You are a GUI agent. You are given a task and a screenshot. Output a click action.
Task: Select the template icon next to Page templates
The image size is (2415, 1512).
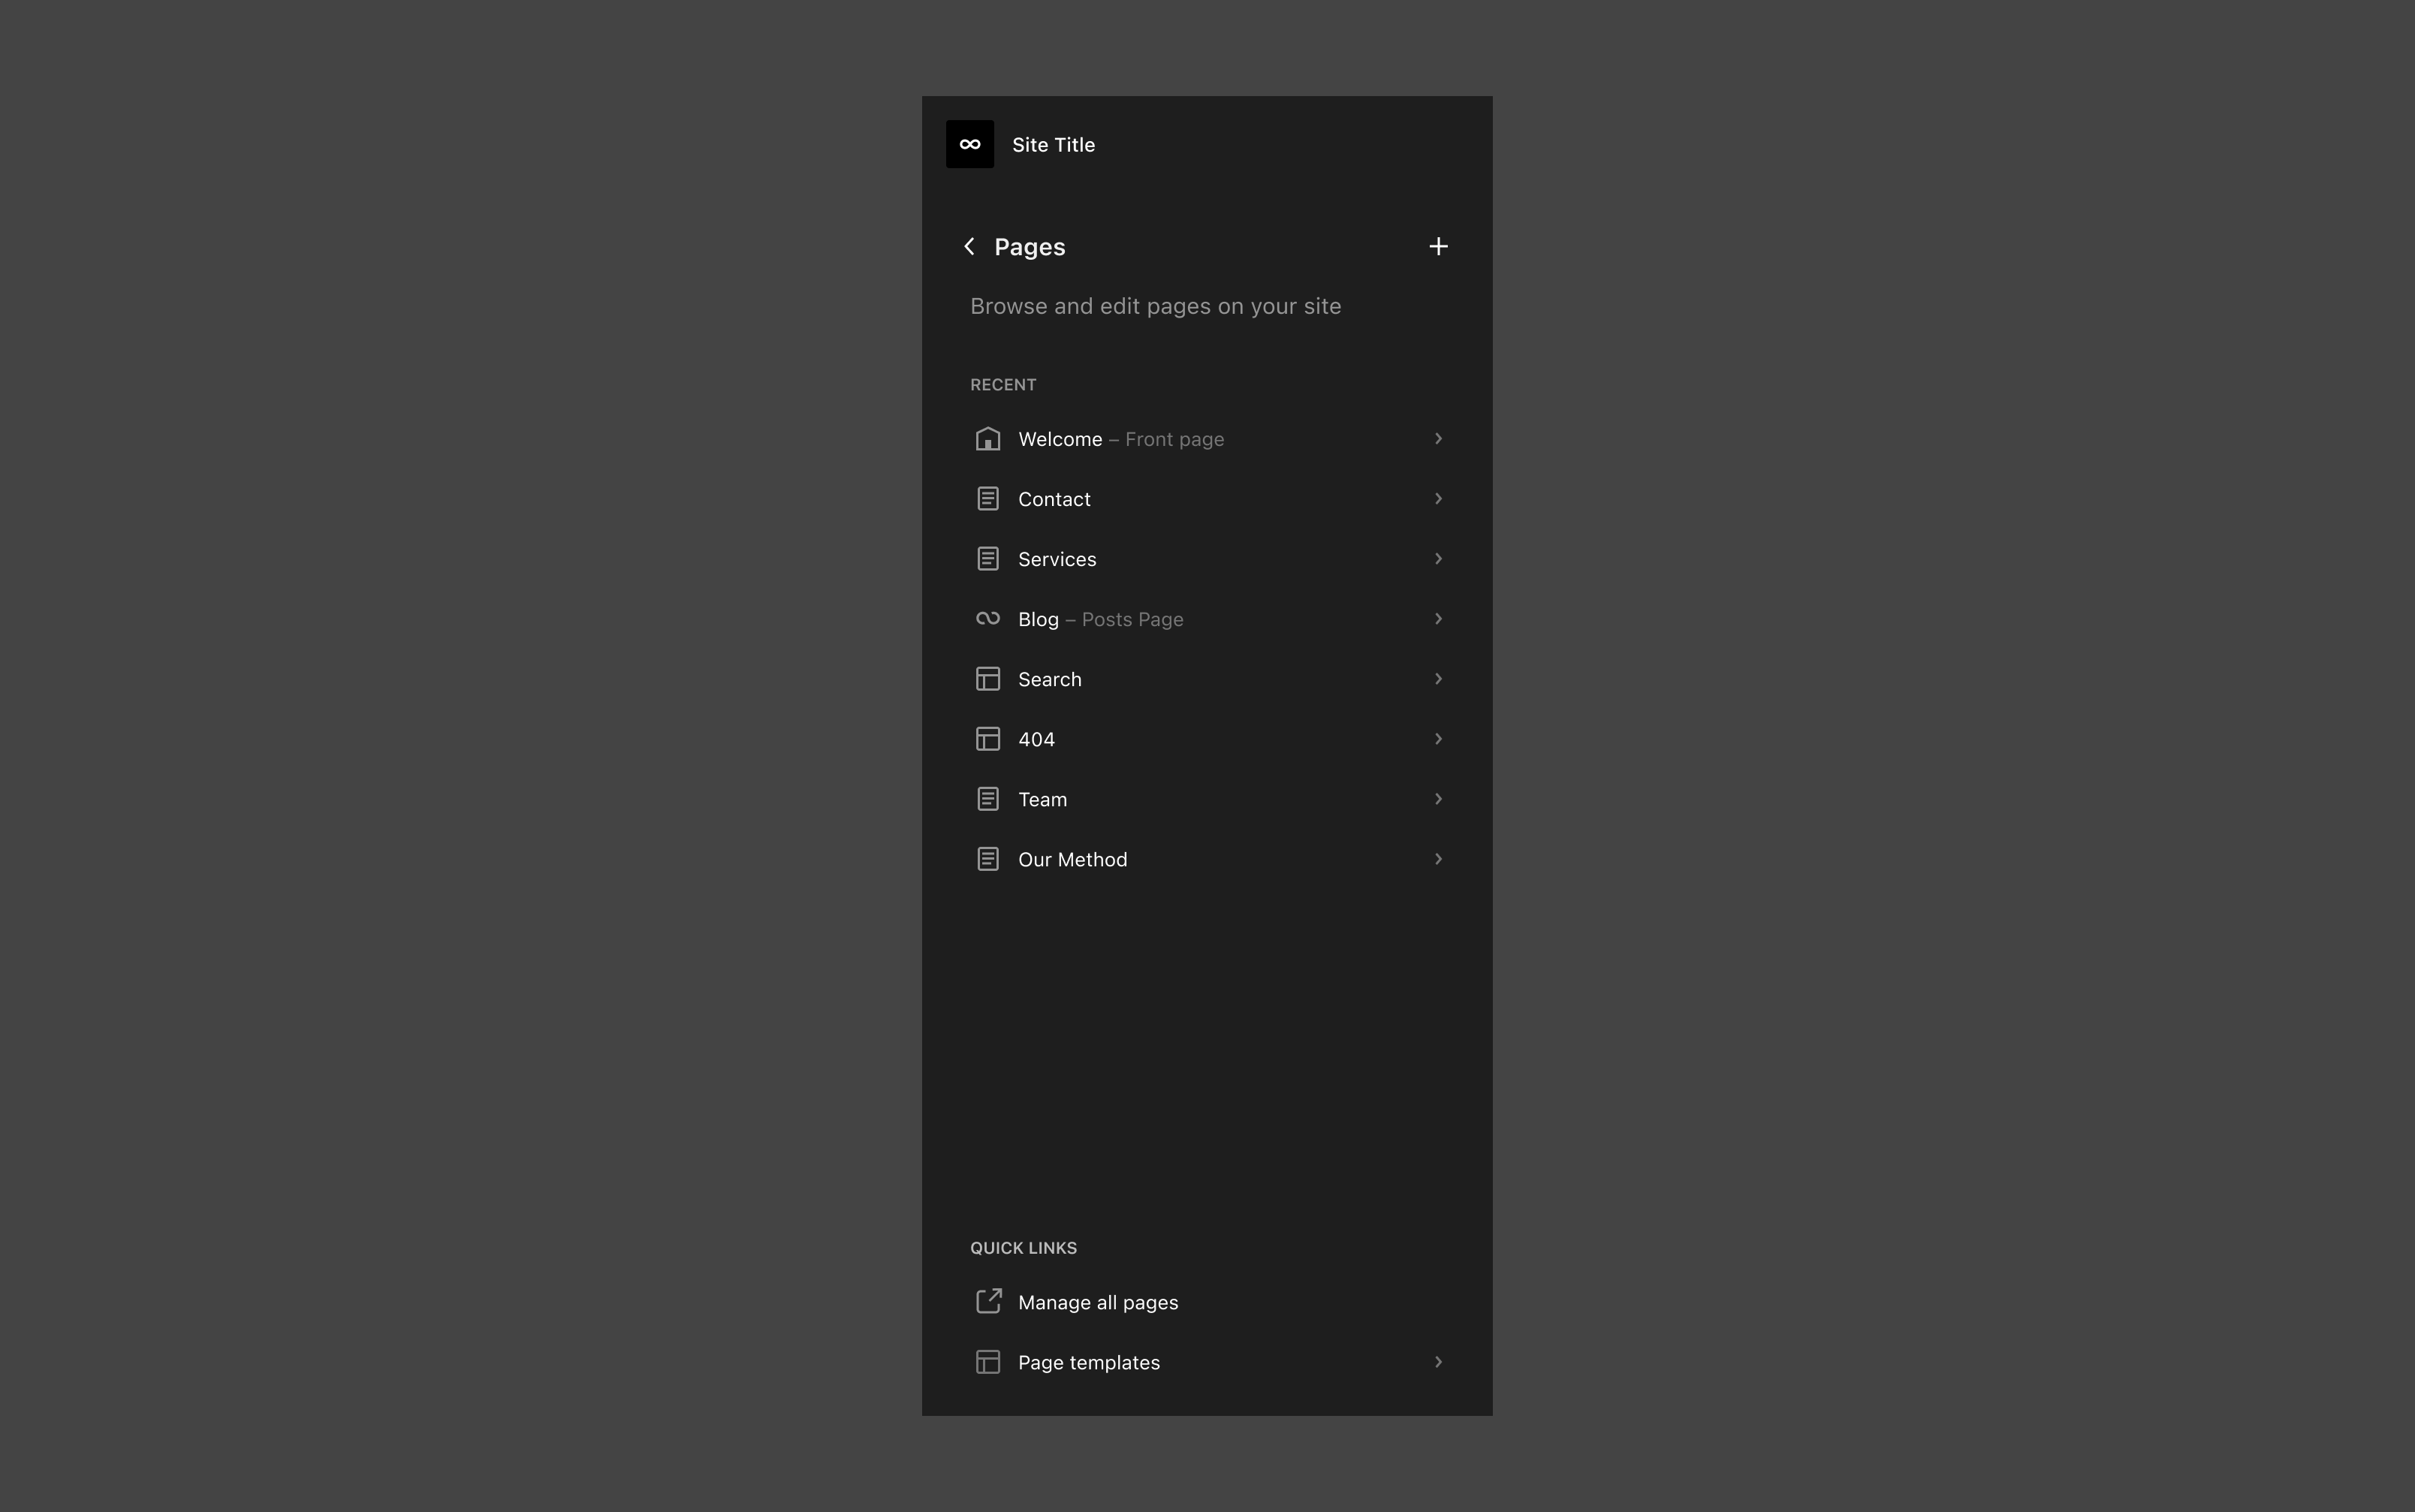point(987,1361)
